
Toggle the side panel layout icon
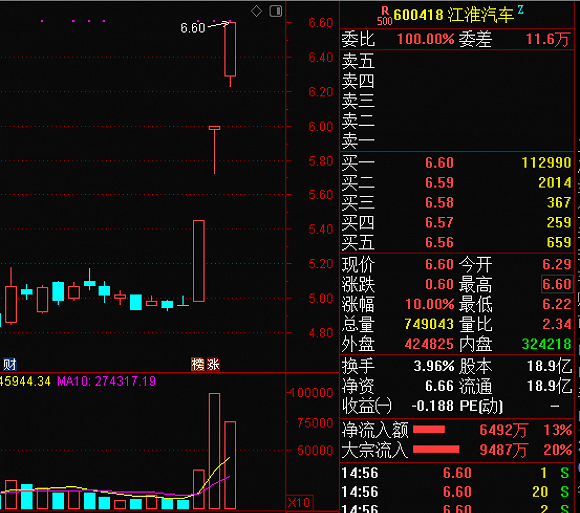pos(276,11)
